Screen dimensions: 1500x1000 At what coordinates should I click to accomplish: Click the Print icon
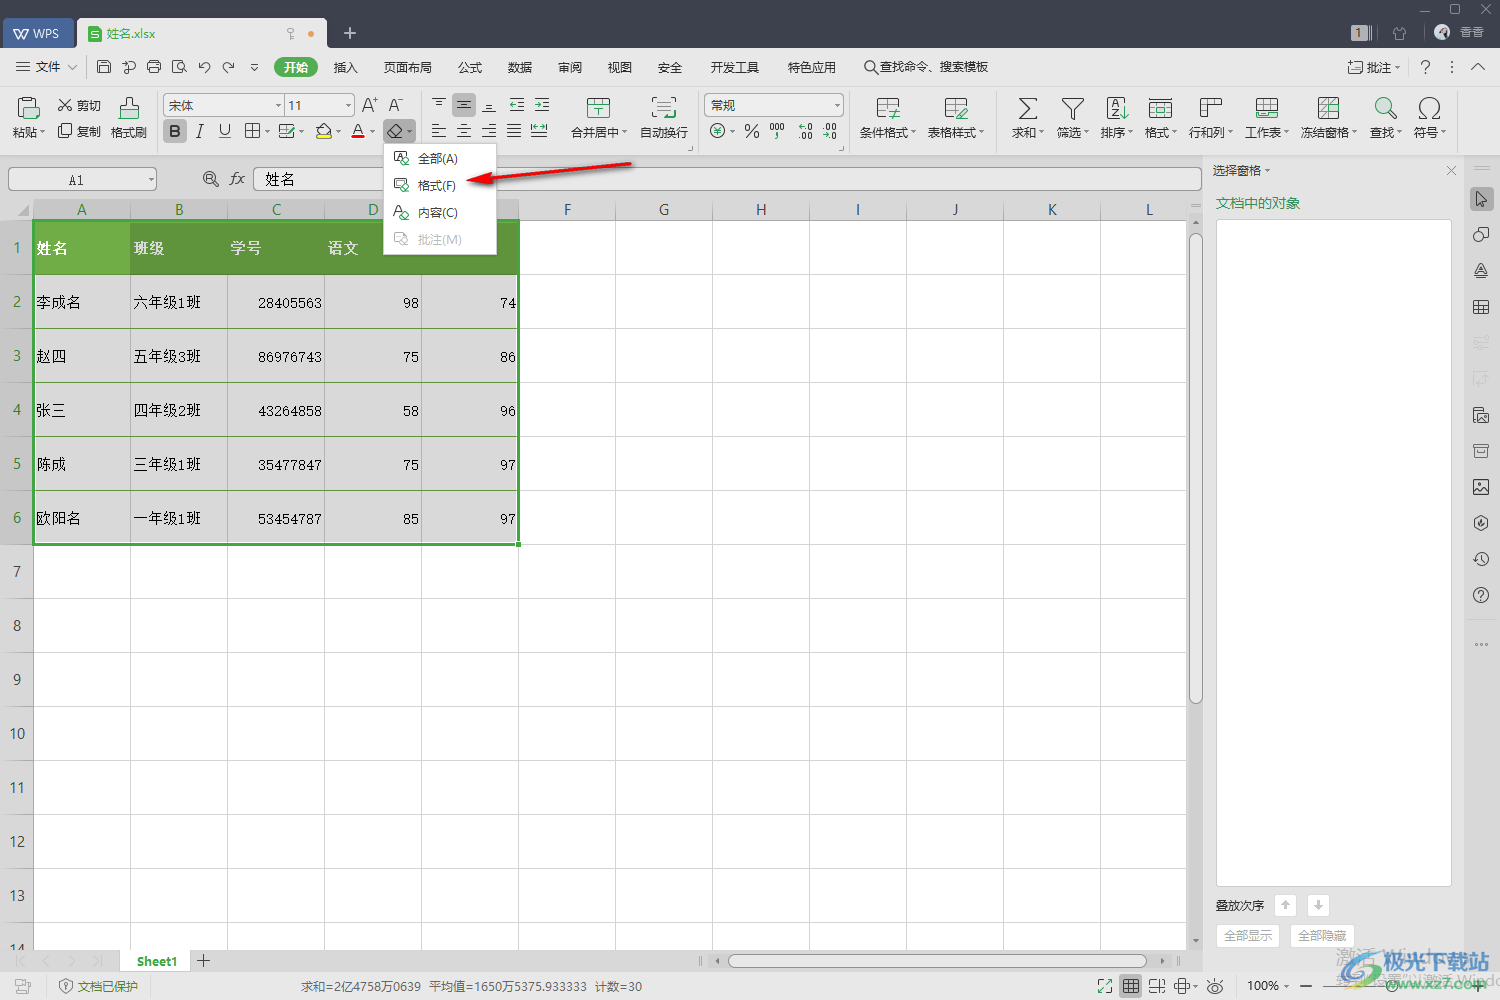(154, 67)
